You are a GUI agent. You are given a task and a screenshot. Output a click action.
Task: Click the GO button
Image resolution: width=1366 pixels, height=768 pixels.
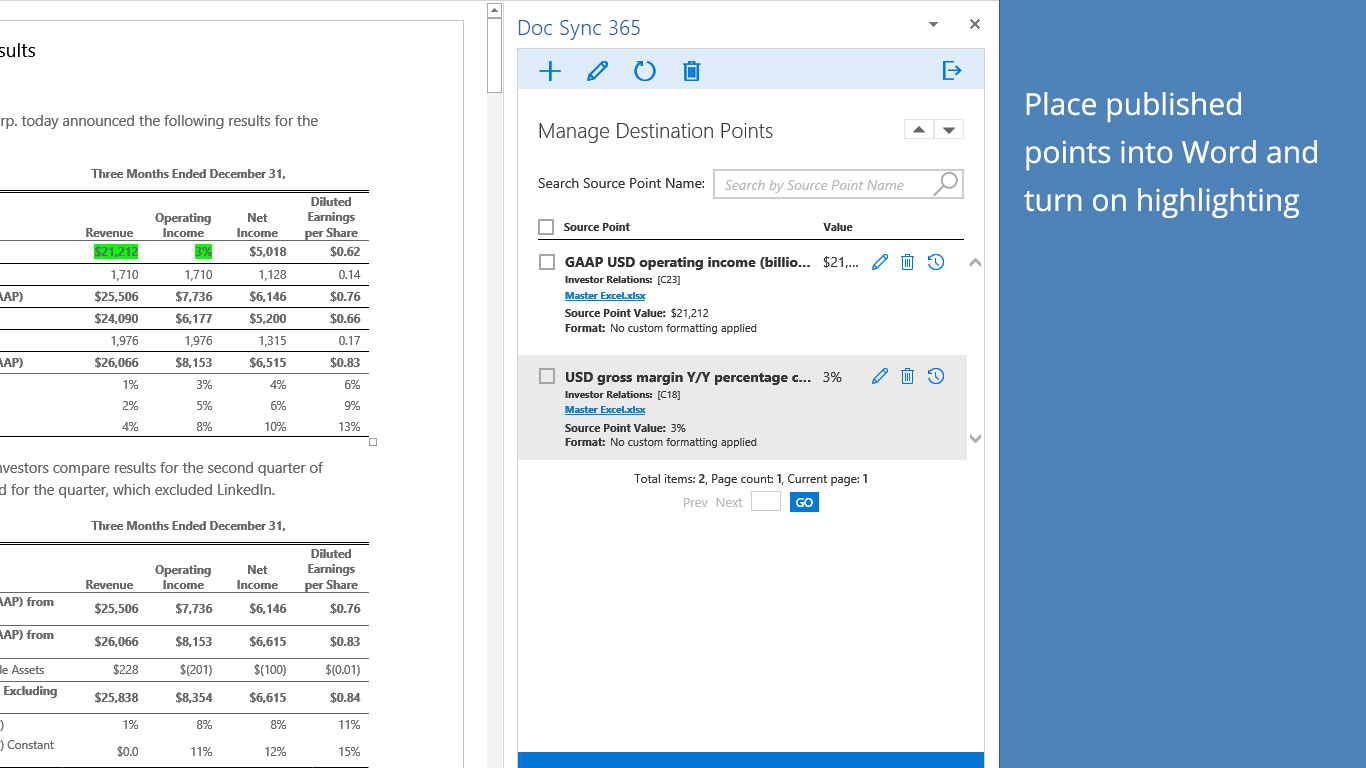coord(804,502)
